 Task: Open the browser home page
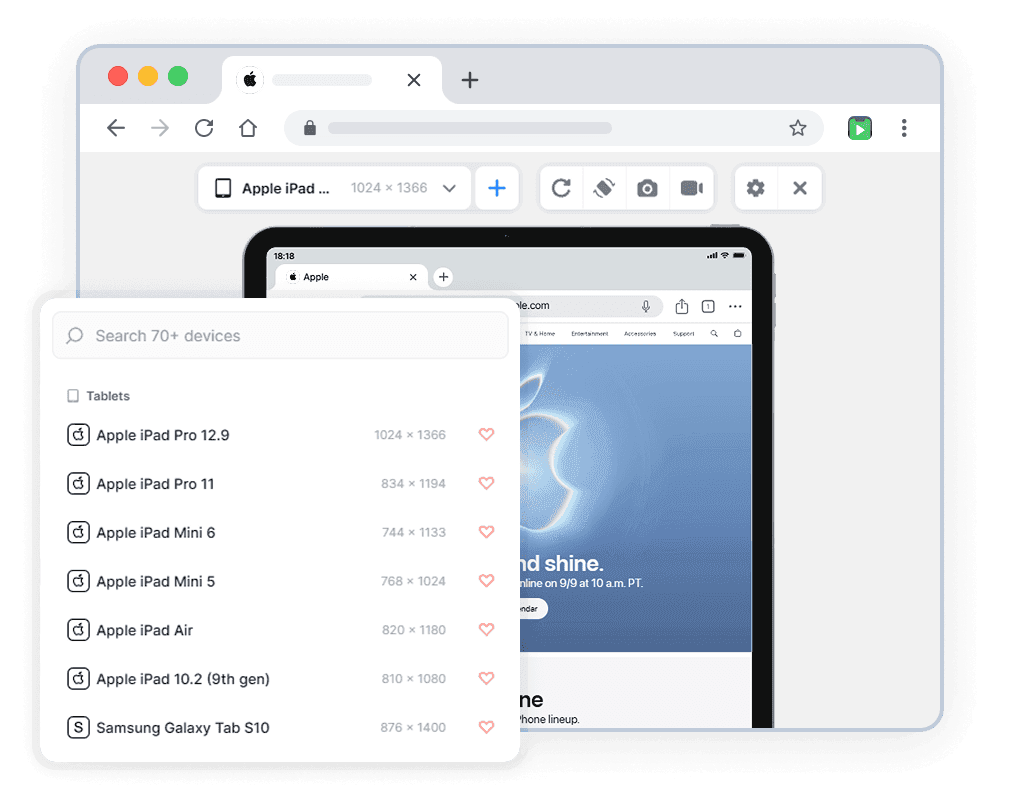[248, 128]
